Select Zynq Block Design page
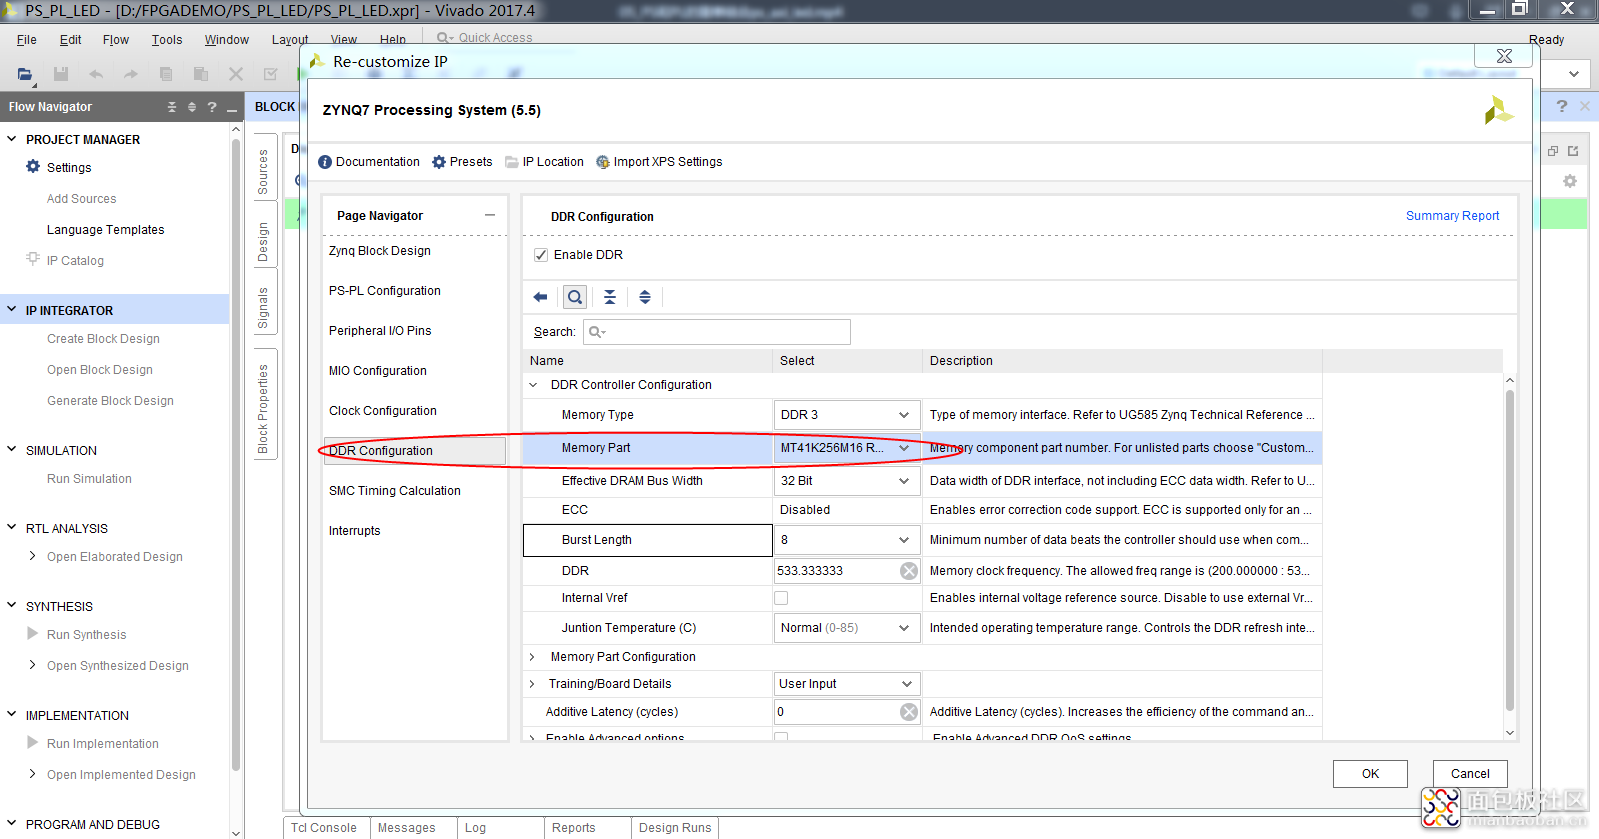This screenshot has height=839, width=1599. (380, 251)
